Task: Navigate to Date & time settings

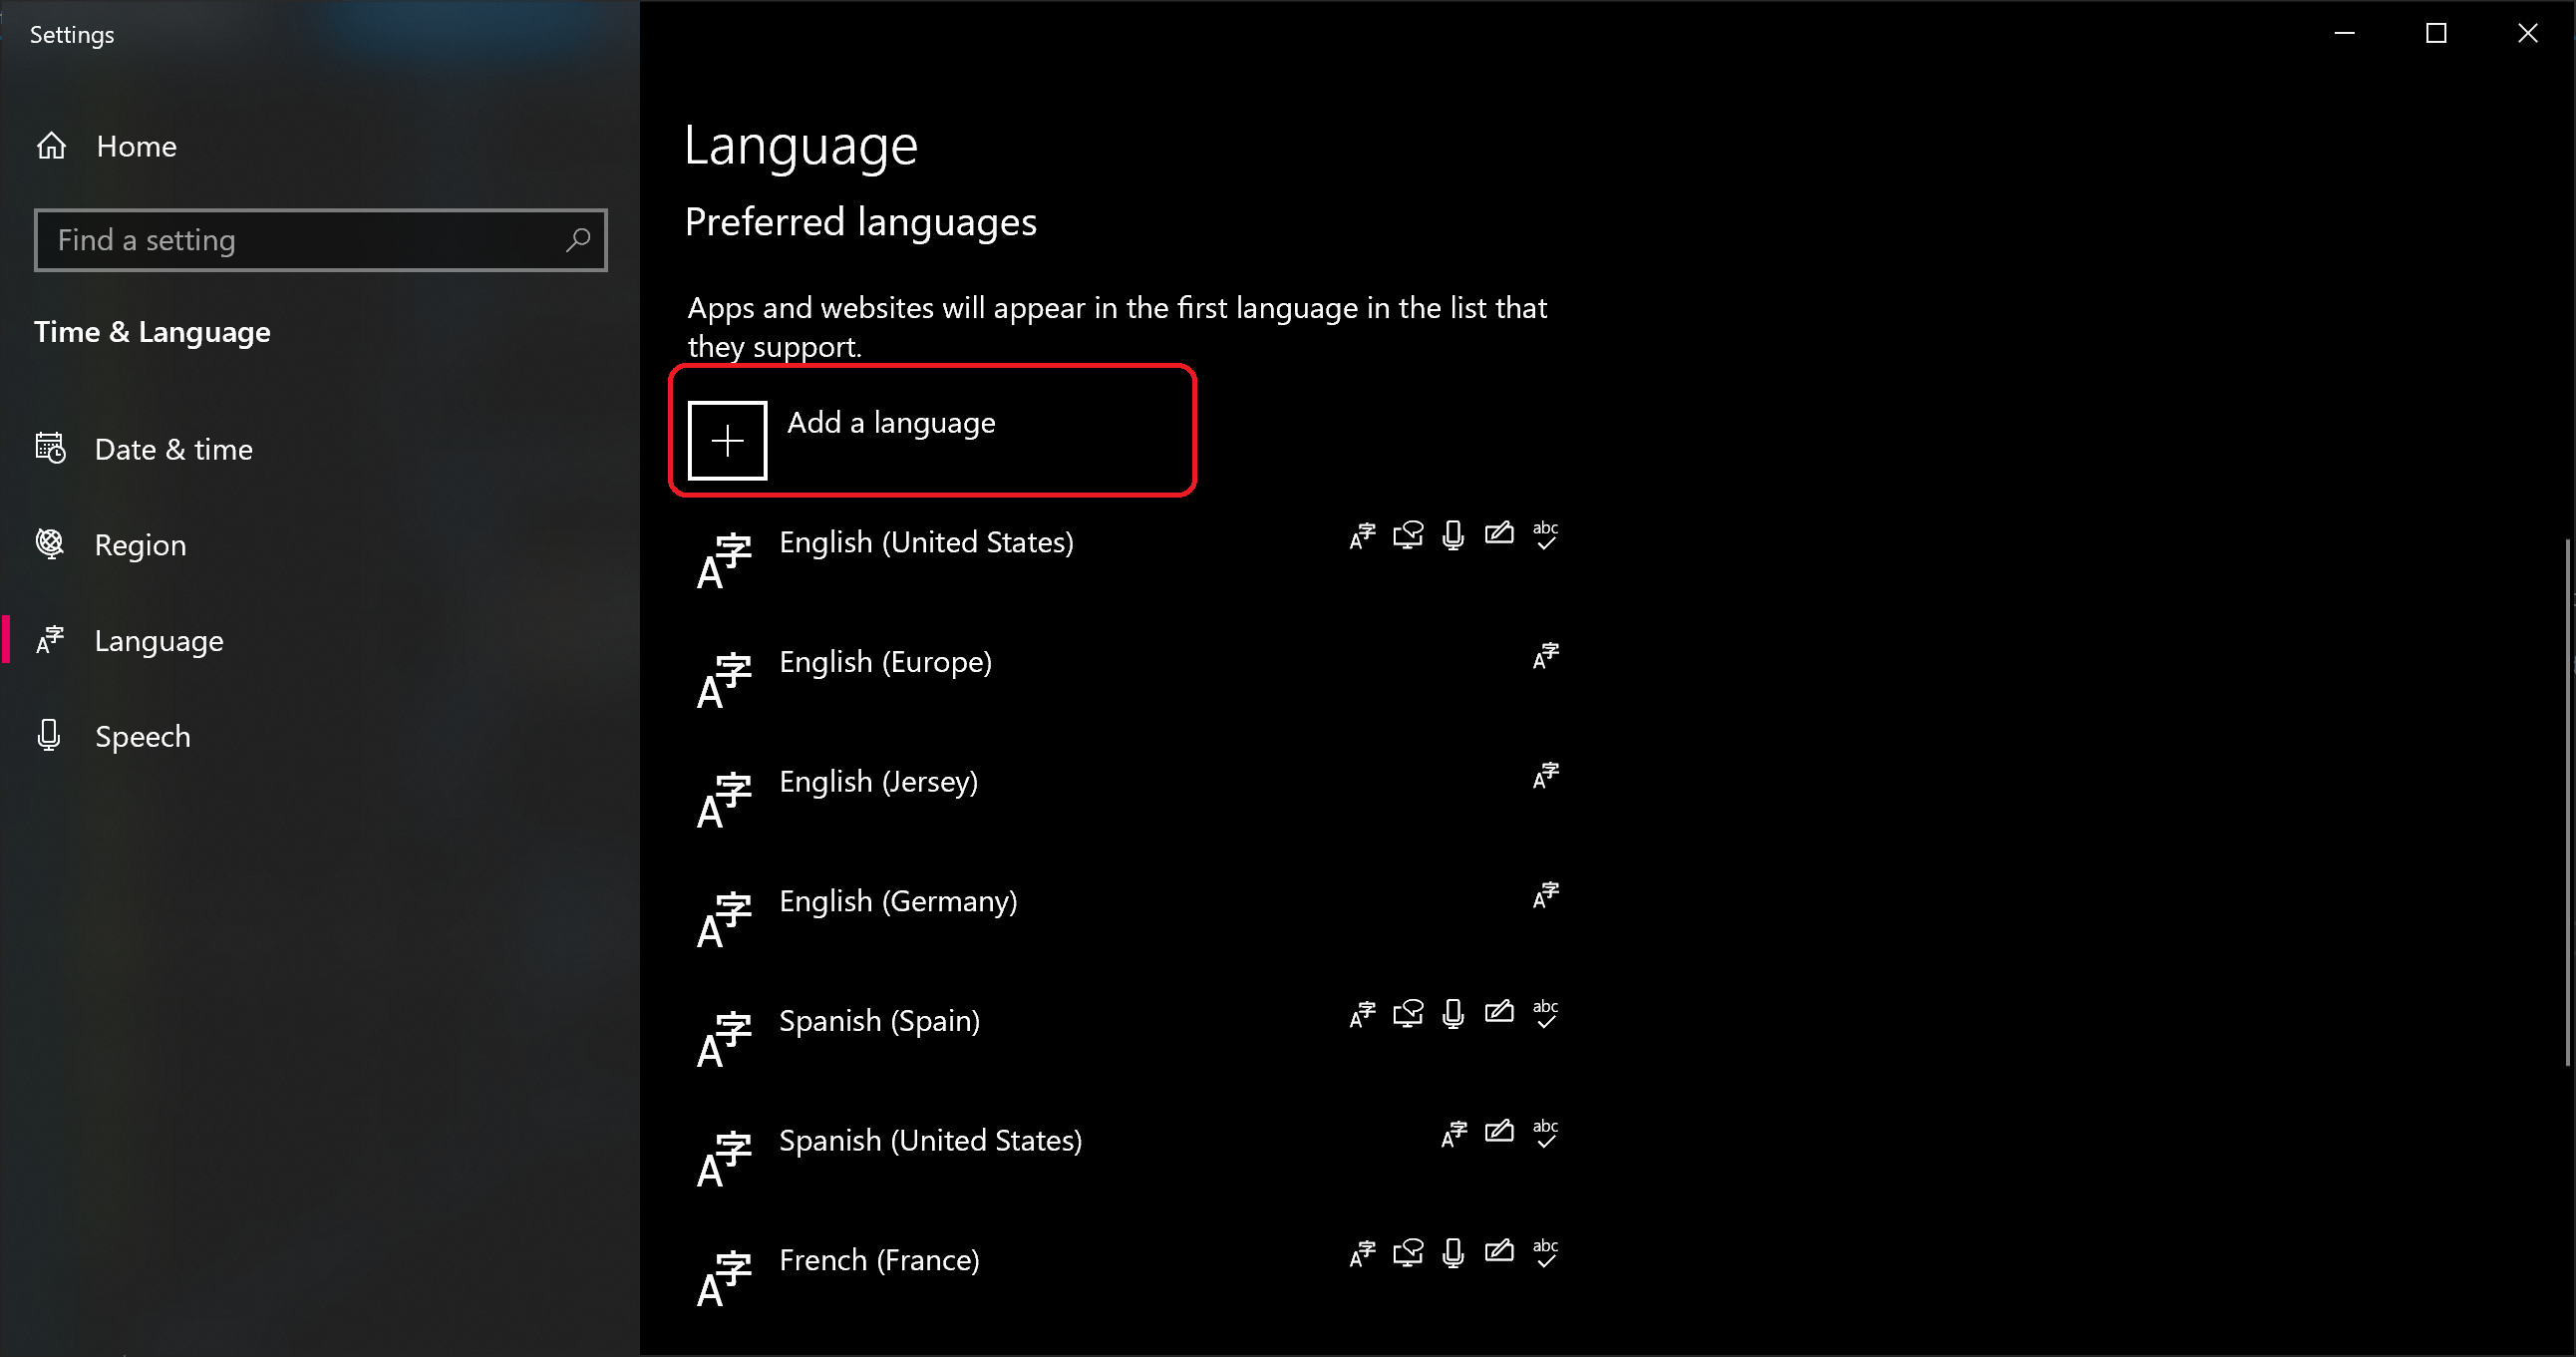Action: pyautogui.click(x=173, y=449)
